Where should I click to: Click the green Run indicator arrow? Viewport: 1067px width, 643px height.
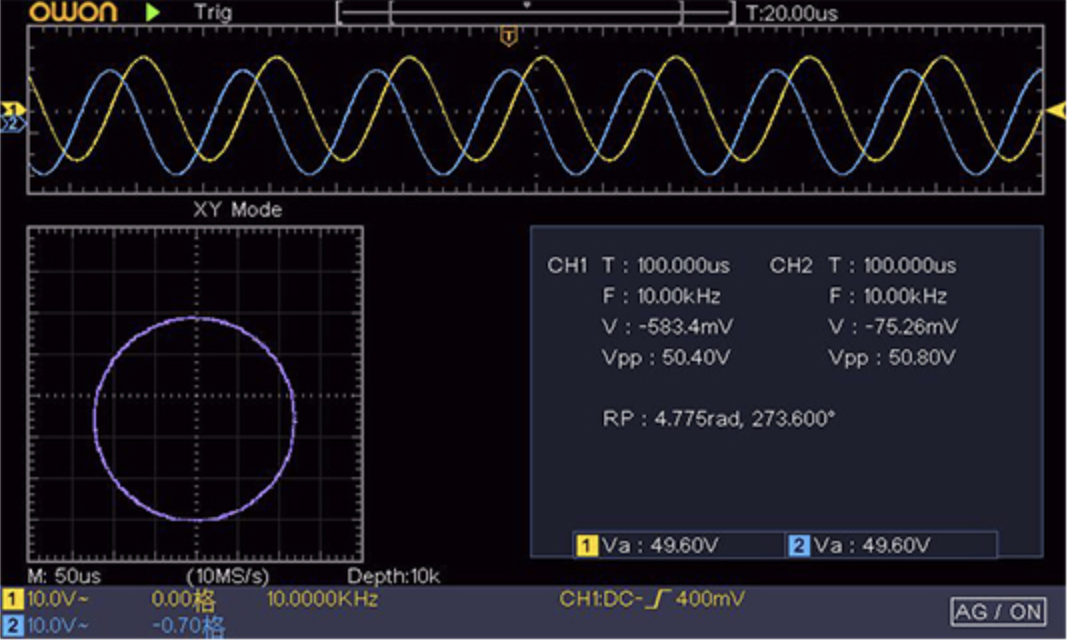[152, 13]
